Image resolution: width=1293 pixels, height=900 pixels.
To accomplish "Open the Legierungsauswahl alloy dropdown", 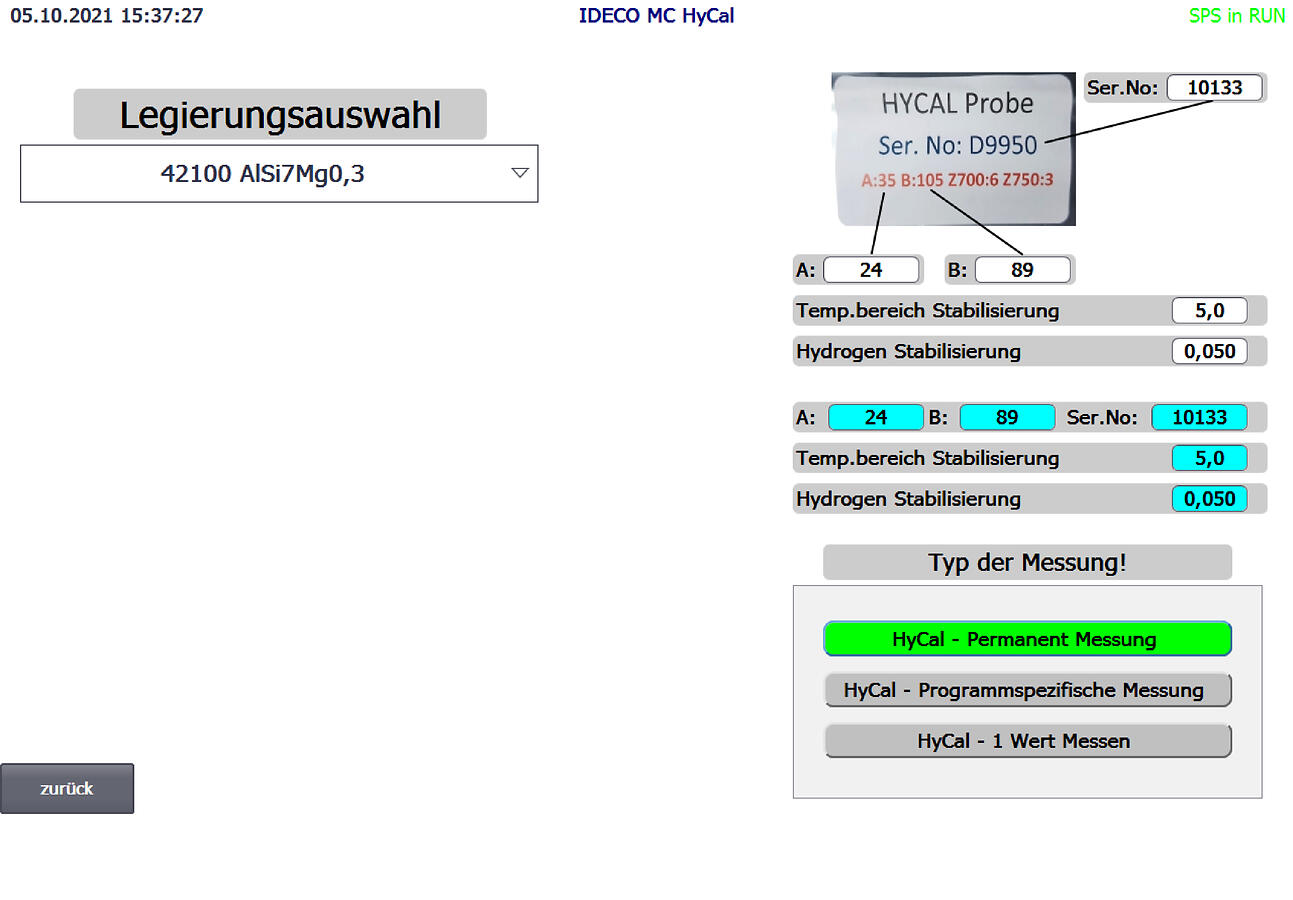I will click(x=278, y=174).
